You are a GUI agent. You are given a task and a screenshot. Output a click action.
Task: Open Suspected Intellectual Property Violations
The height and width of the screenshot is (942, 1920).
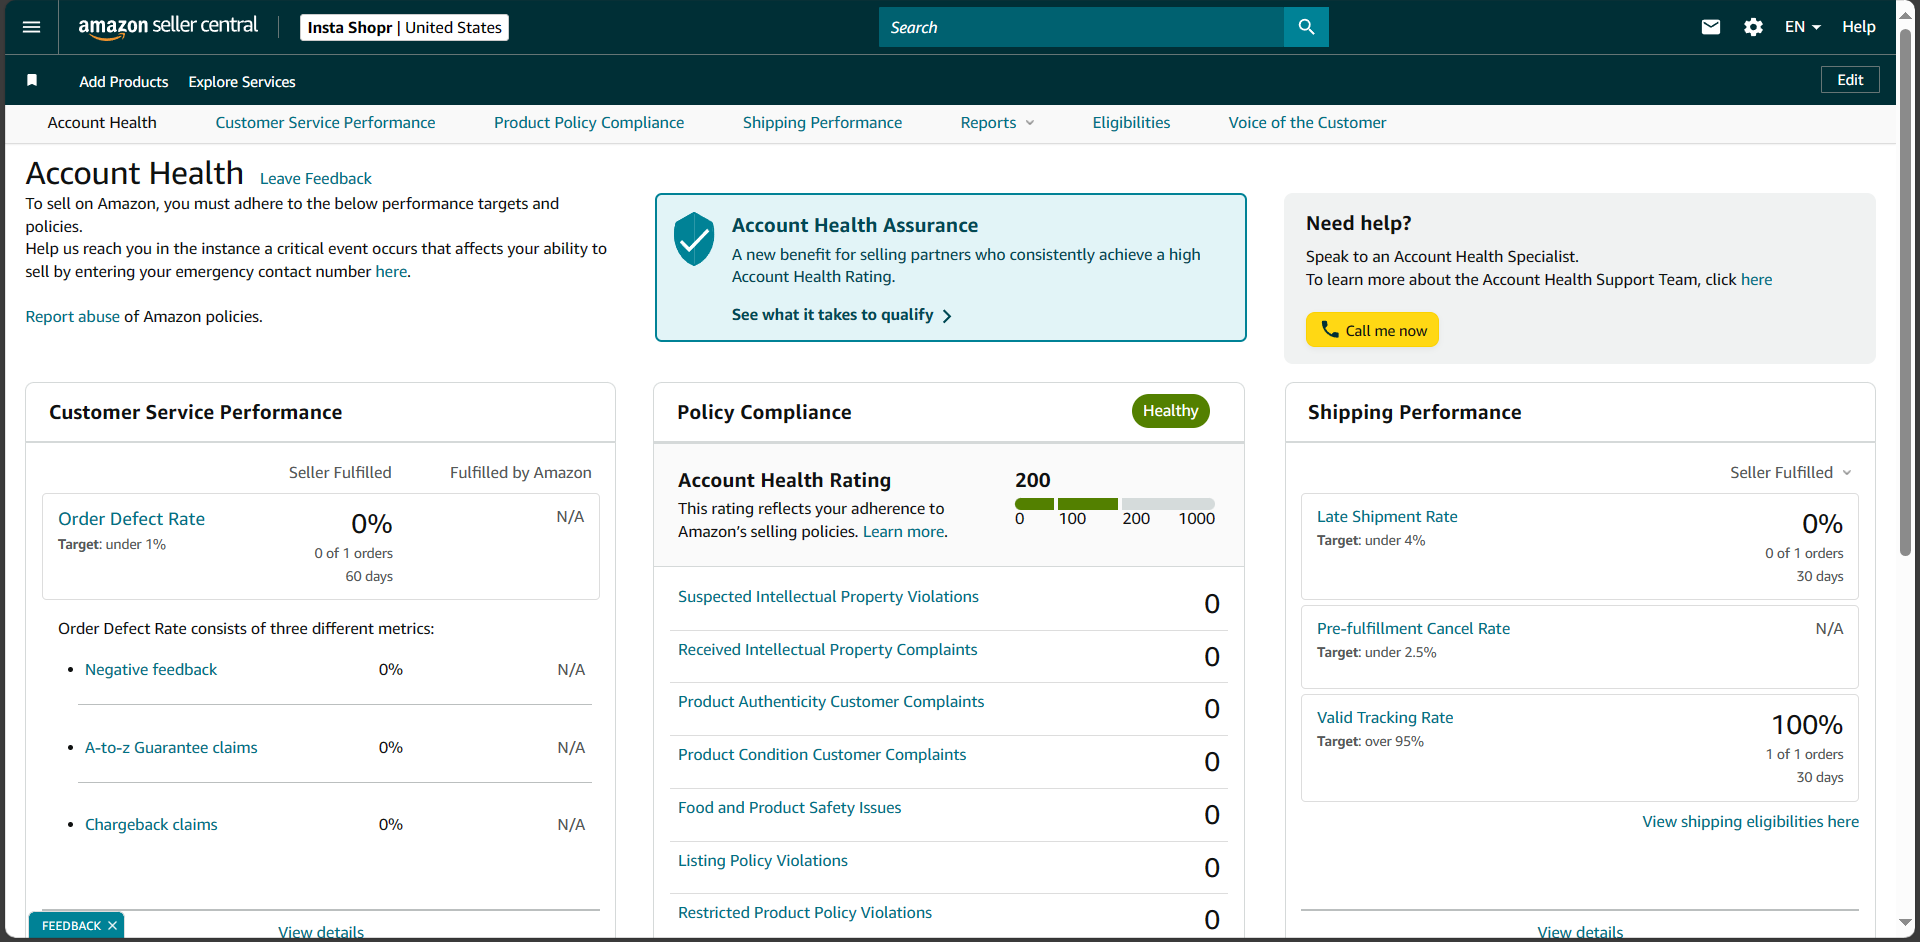(x=828, y=597)
